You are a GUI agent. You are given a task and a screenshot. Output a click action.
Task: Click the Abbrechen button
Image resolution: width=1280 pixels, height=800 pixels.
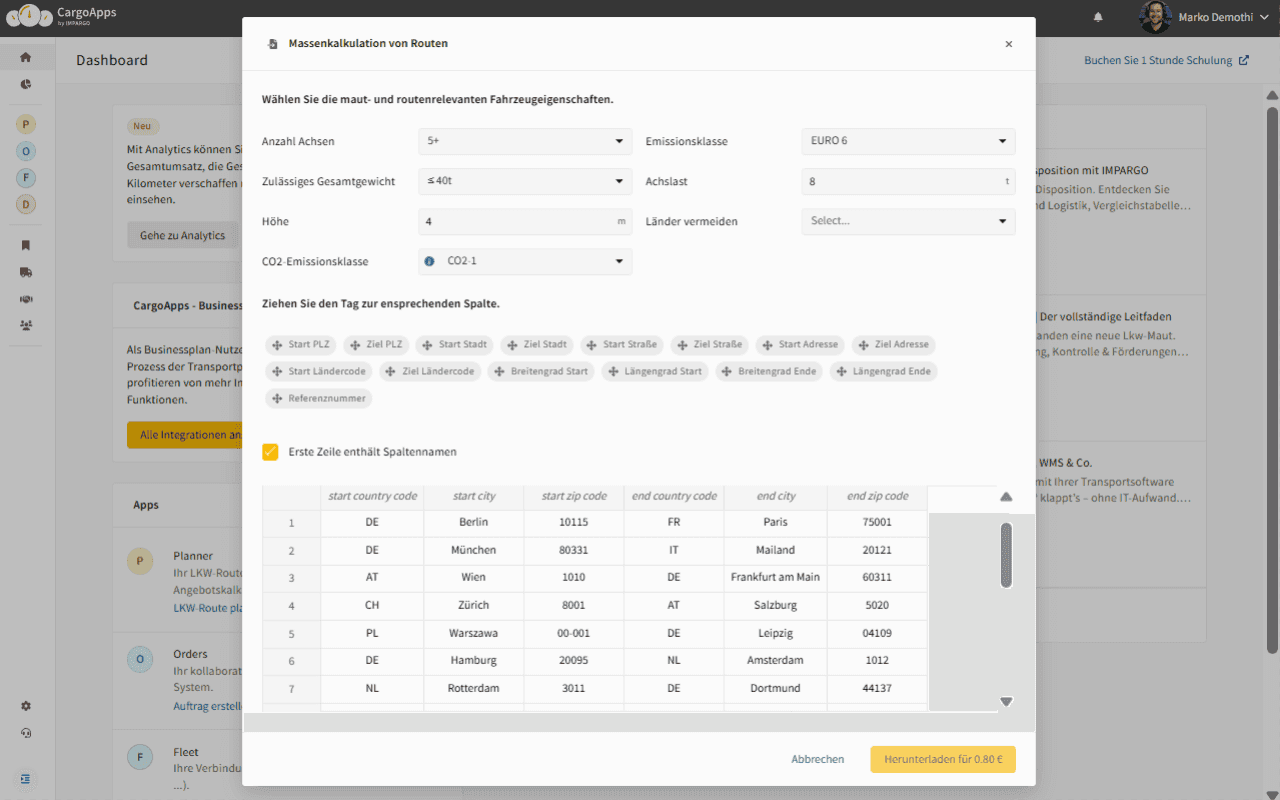click(x=817, y=760)
